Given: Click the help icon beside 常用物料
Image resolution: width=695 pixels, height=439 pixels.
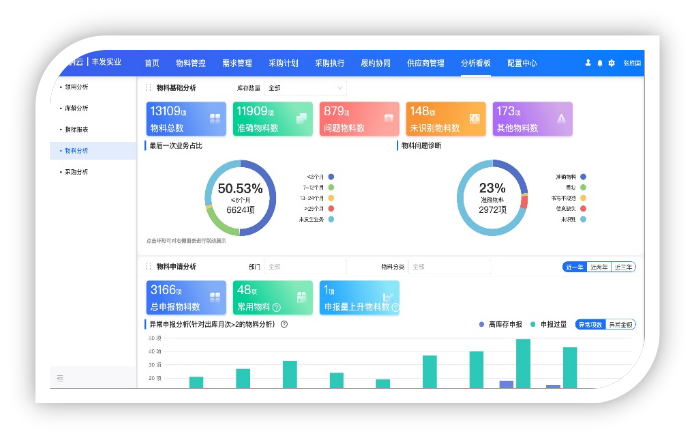Looking at the screenshot, I should pyautogui.click(x=276, y=307).
